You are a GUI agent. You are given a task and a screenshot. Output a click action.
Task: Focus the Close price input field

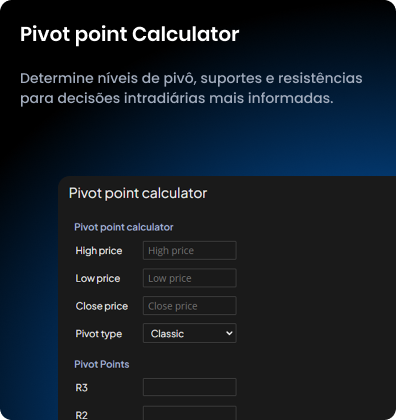[190, 306]
